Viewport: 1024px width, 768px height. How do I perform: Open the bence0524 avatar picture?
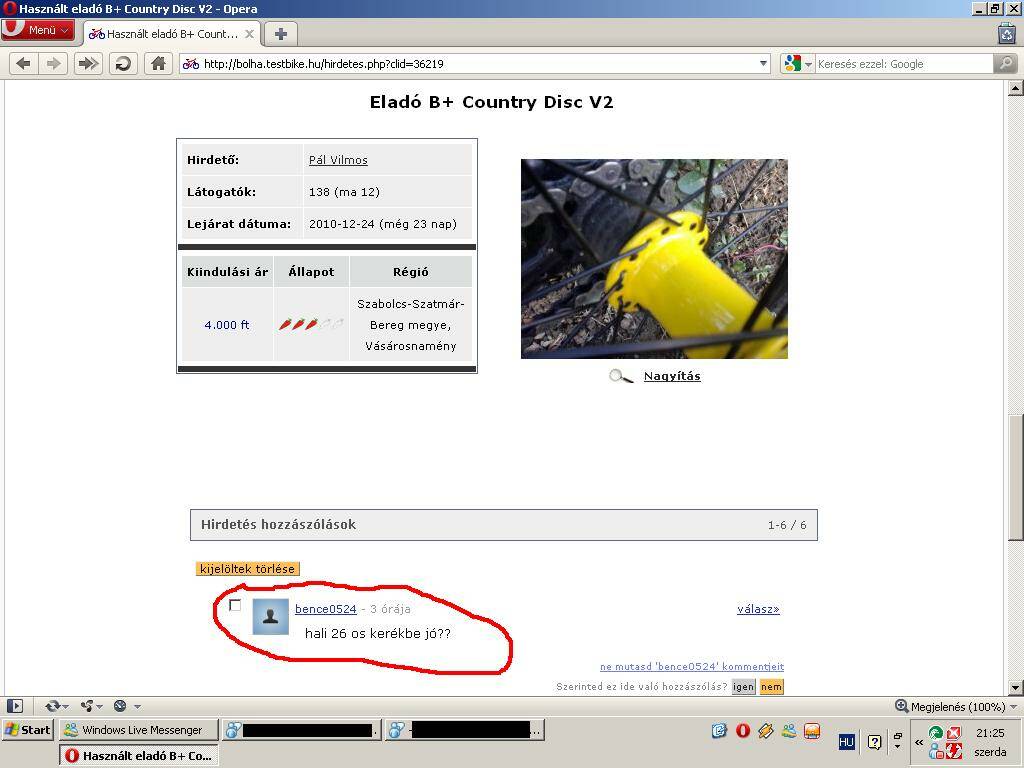pos(270,616)
